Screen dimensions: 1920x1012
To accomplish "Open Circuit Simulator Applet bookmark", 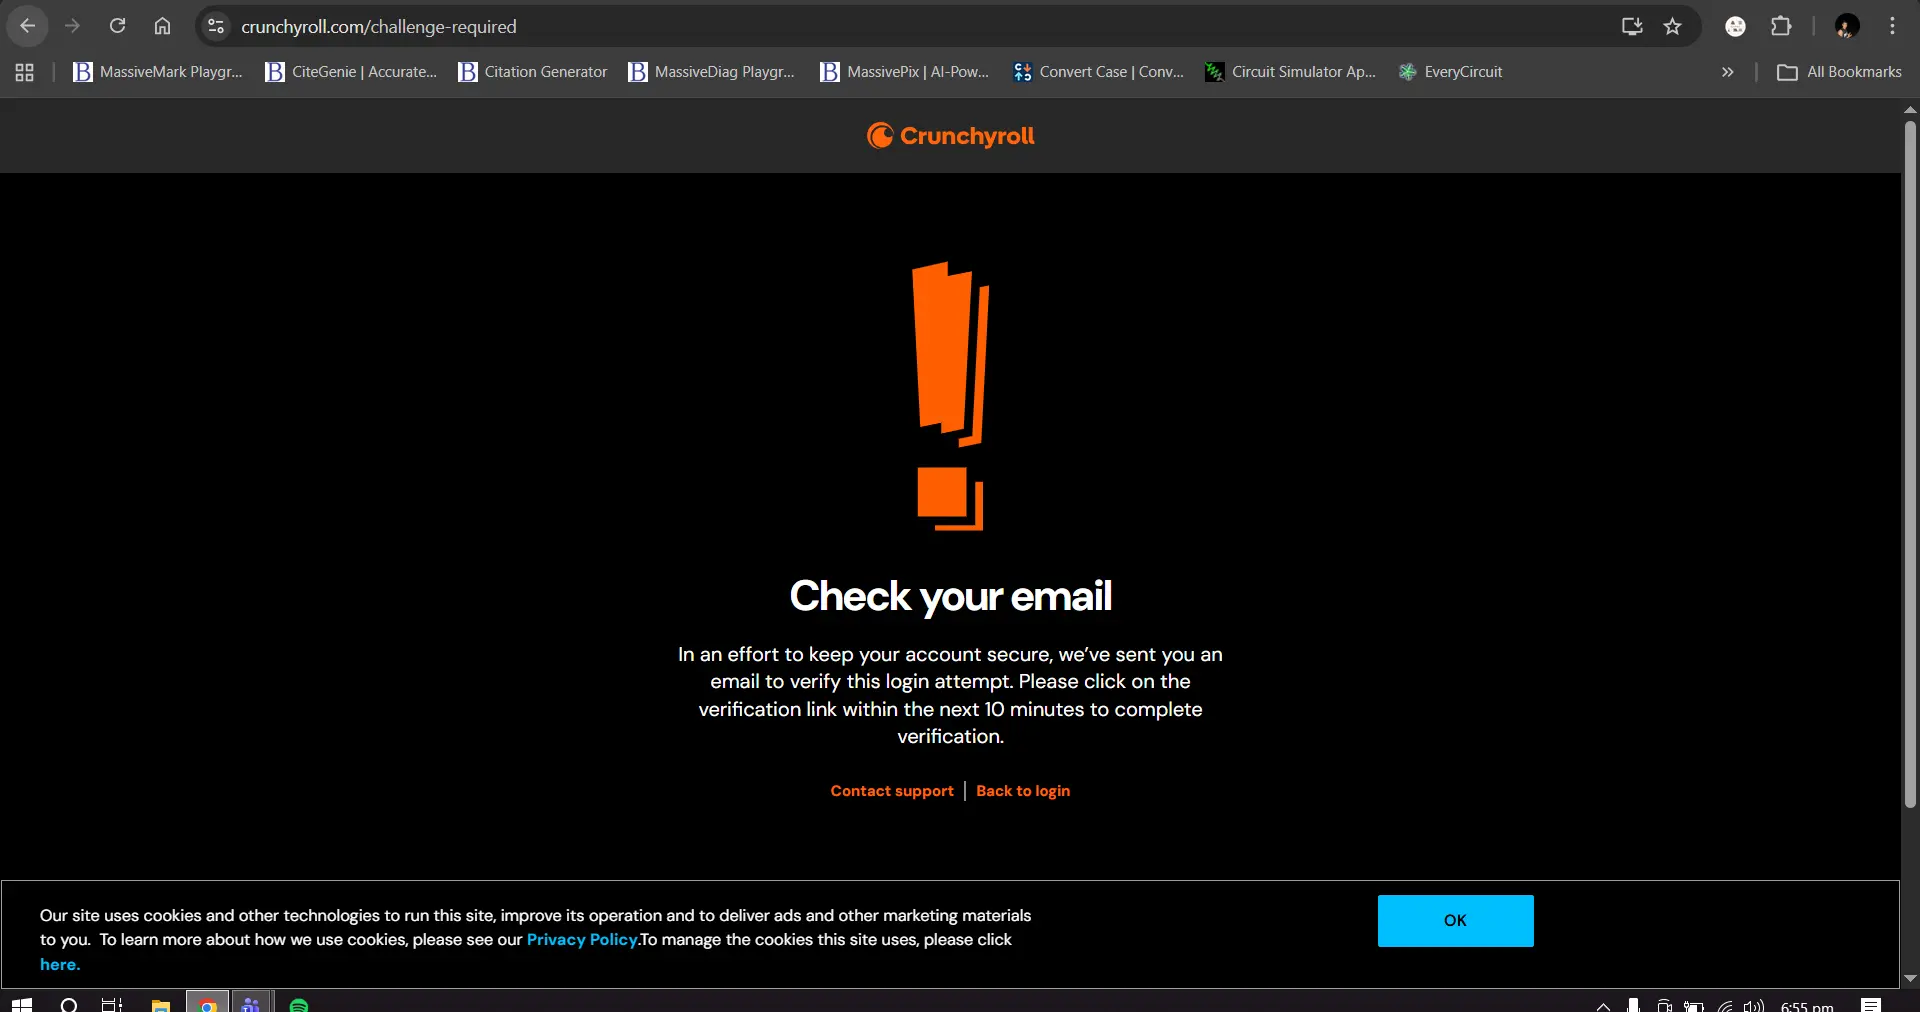I will pyautogui.click(x=1291, y=72).
